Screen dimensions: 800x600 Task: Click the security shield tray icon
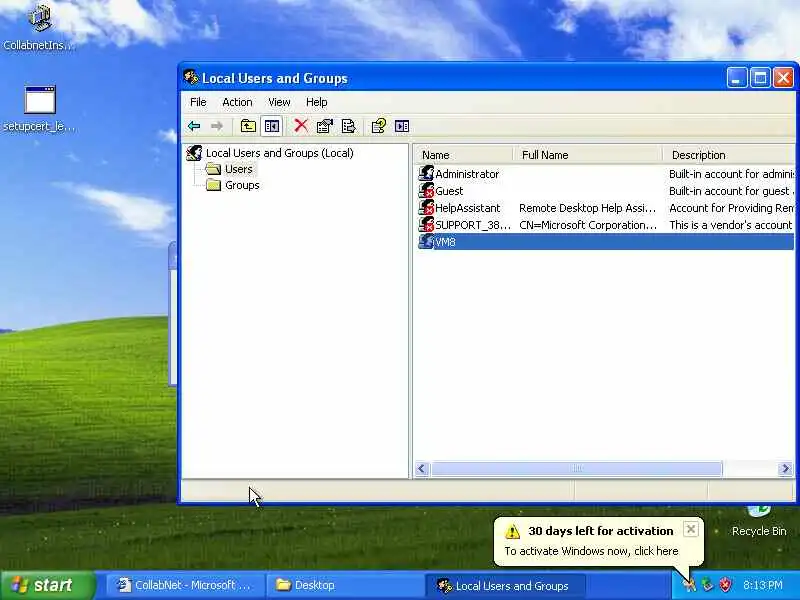[725, 585]
